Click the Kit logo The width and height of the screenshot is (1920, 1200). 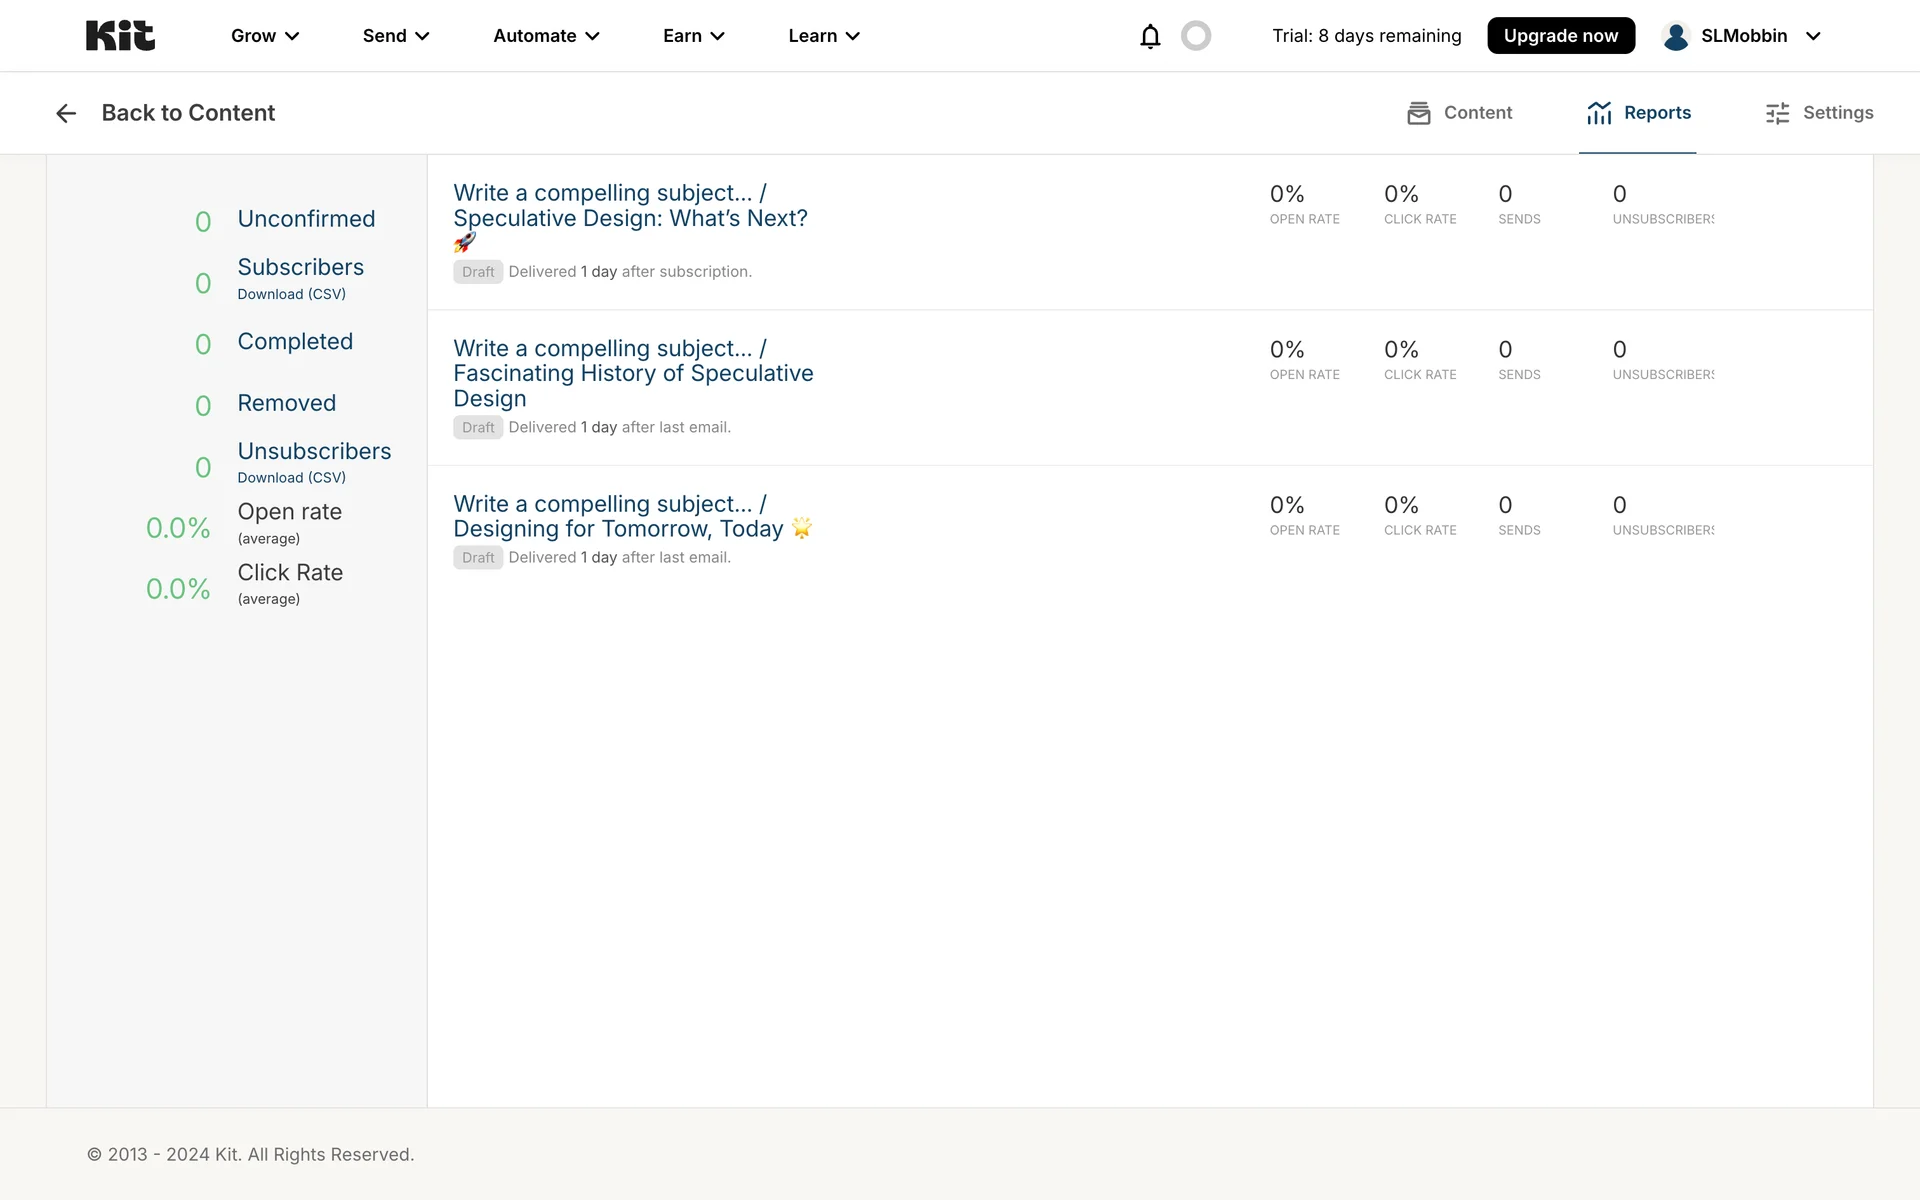click(120, 36)
